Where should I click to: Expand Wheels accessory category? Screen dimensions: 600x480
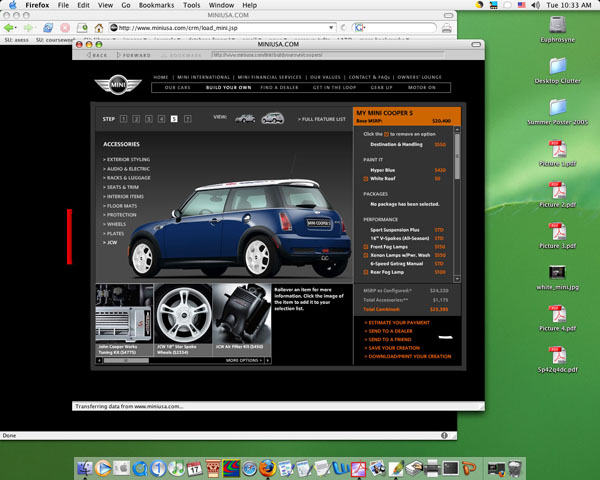(114, 224)
